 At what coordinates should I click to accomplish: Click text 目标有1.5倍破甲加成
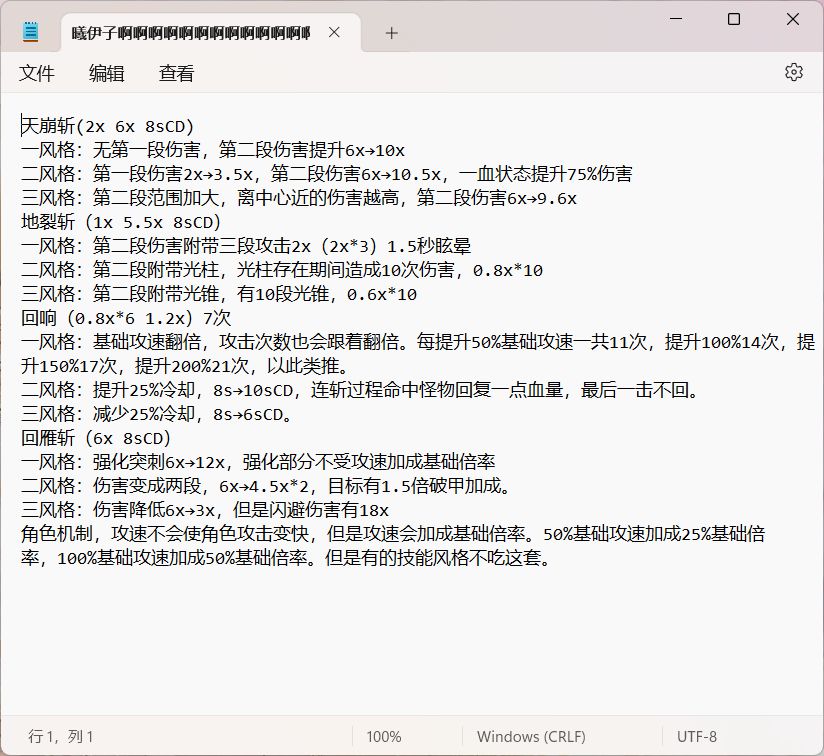(x=414, y=486)
